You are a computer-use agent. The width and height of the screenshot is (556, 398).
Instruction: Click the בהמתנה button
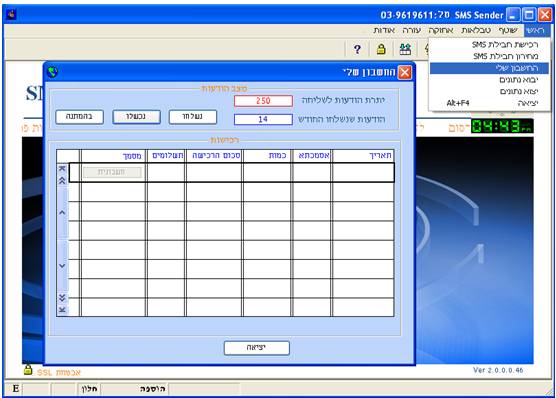pyautogui.click(x=79, y=117)
